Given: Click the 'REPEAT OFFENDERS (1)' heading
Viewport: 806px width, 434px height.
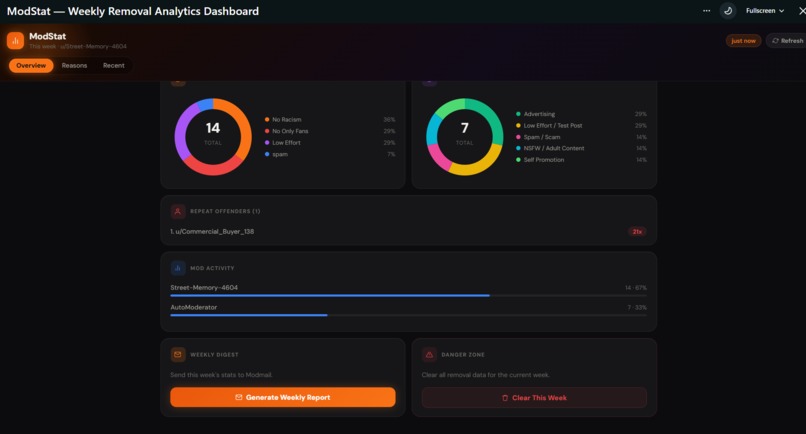Looking at the screenshot, I should click(x=225, y=211).
